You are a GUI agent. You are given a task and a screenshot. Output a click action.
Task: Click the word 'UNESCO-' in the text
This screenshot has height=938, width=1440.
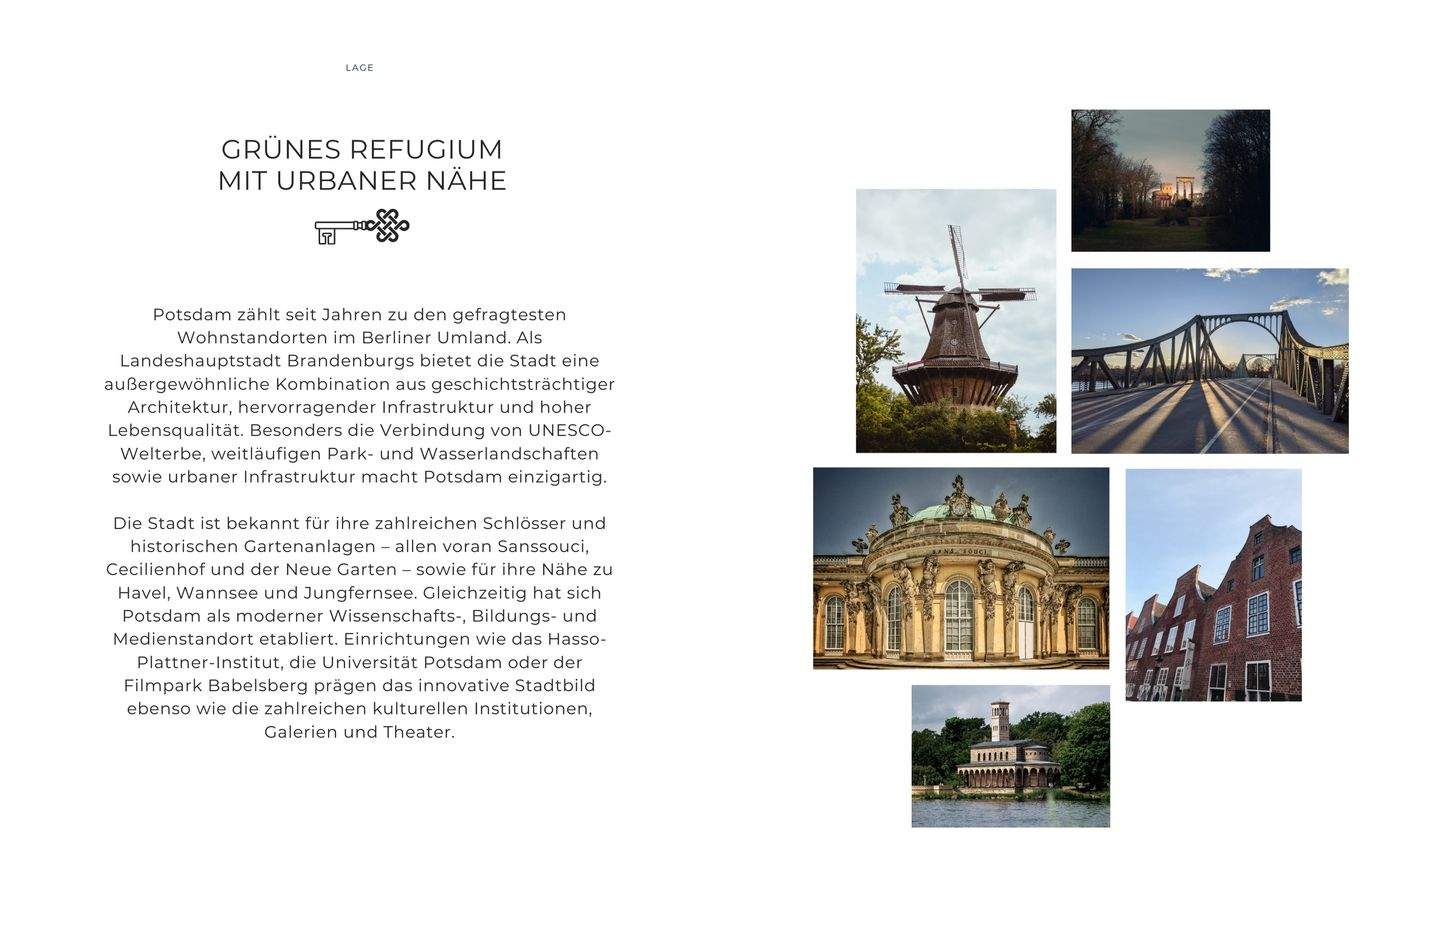pos(568,431)
